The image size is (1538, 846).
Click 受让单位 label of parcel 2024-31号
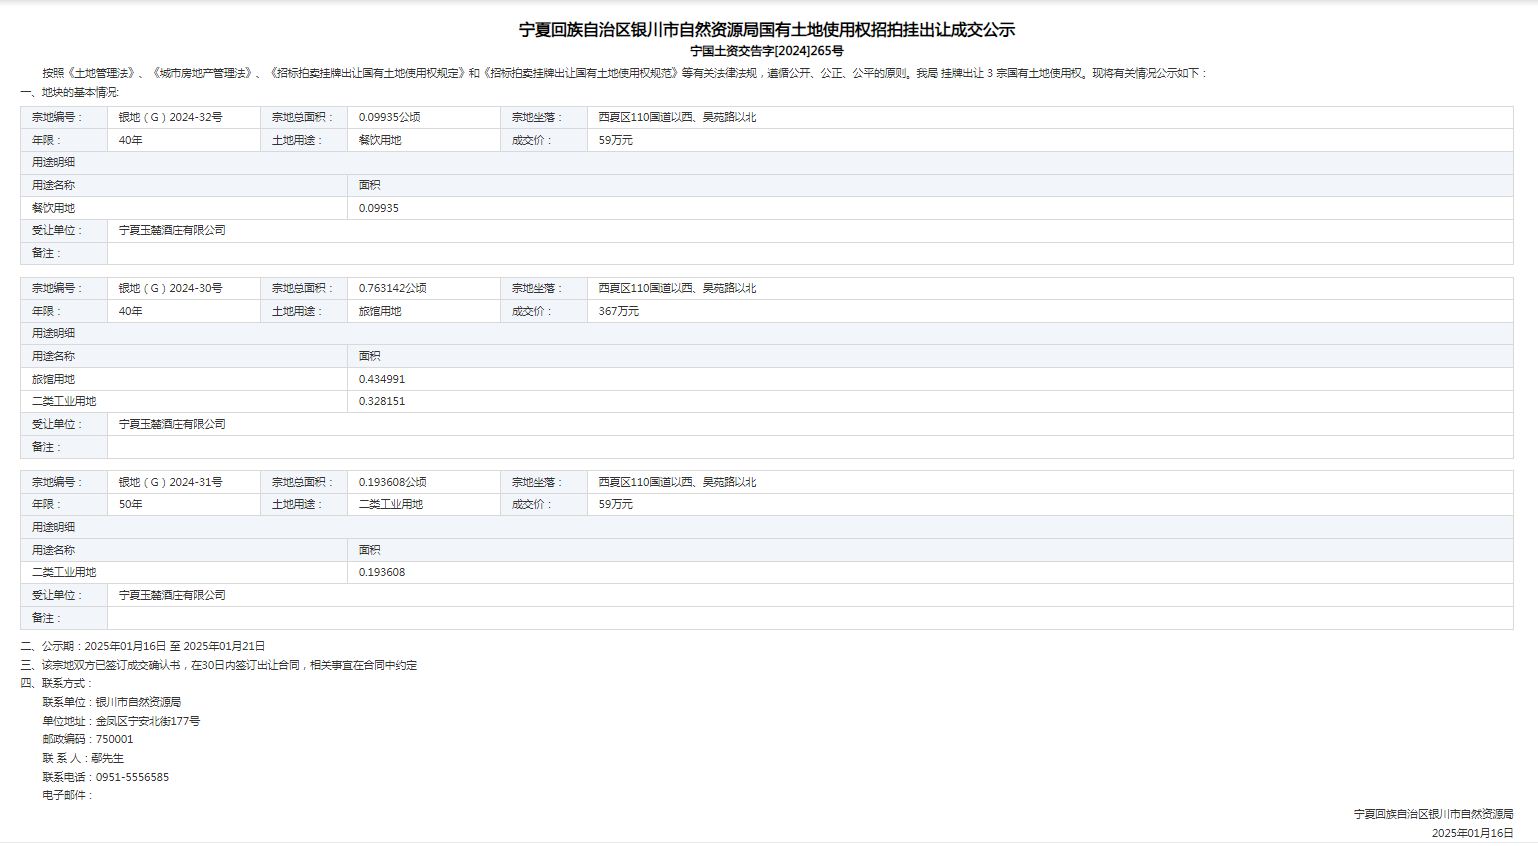coord(57,595)
